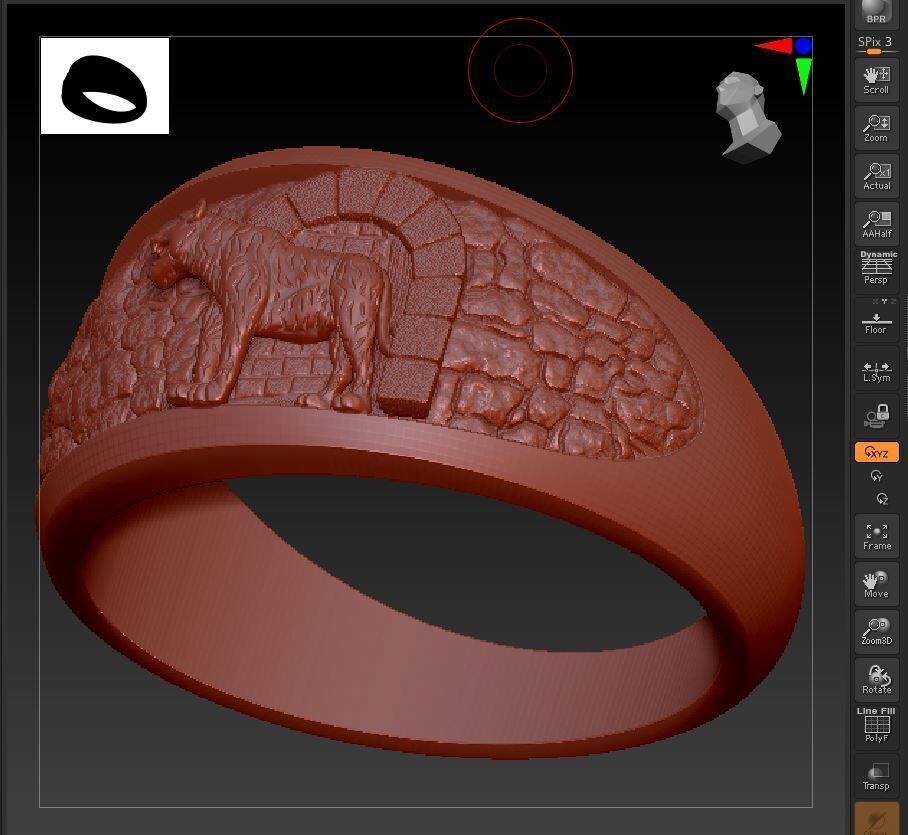Click the silhouette thumbnail of the ring
The image size is (908, 835).
[x=105, y=86]
